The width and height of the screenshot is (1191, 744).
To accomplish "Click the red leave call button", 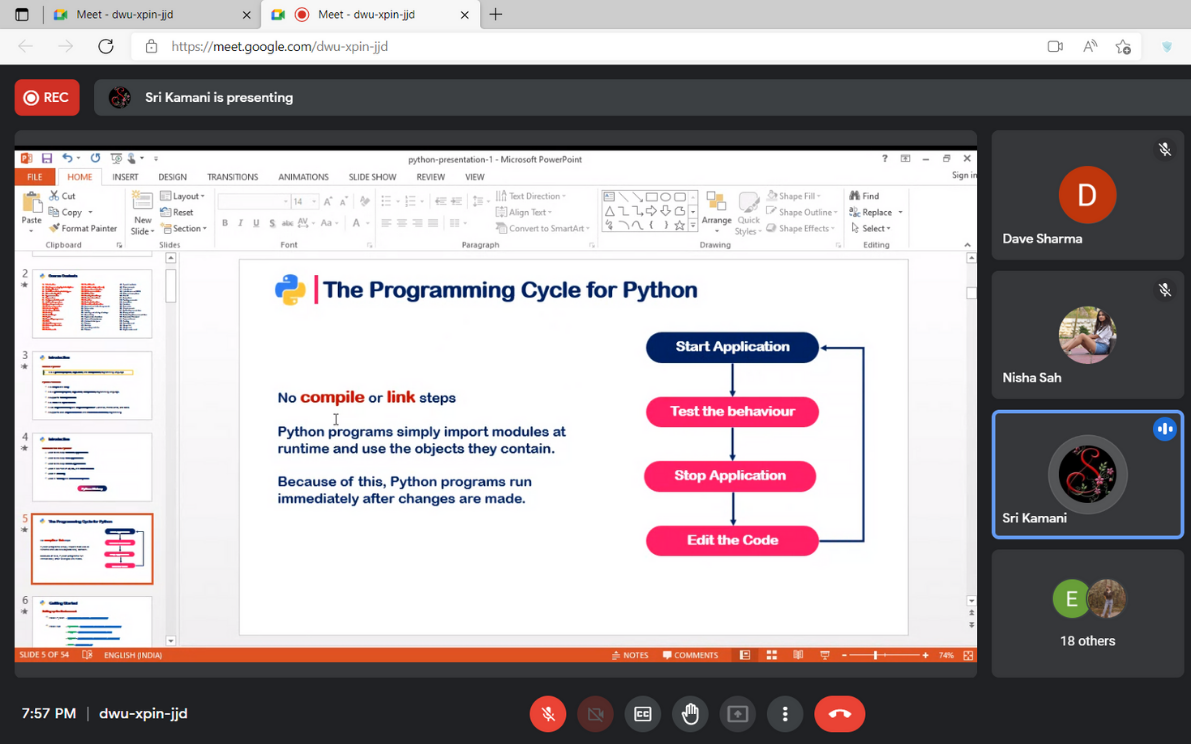I will 839,714.
